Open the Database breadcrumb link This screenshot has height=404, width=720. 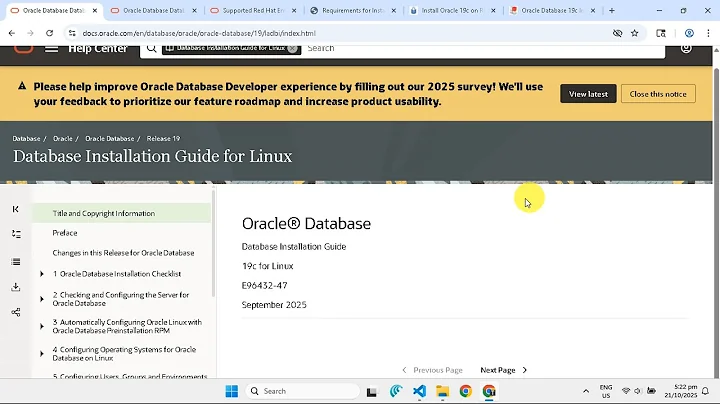[26, 139]
